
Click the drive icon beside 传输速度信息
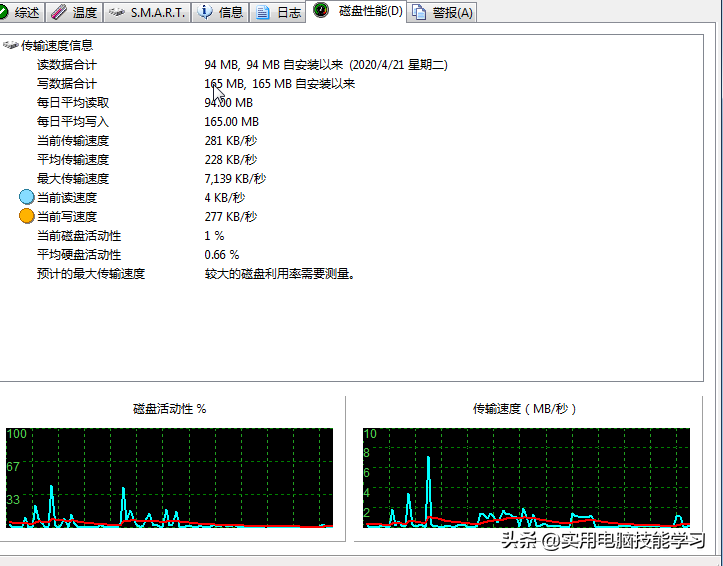click(10, 45)
